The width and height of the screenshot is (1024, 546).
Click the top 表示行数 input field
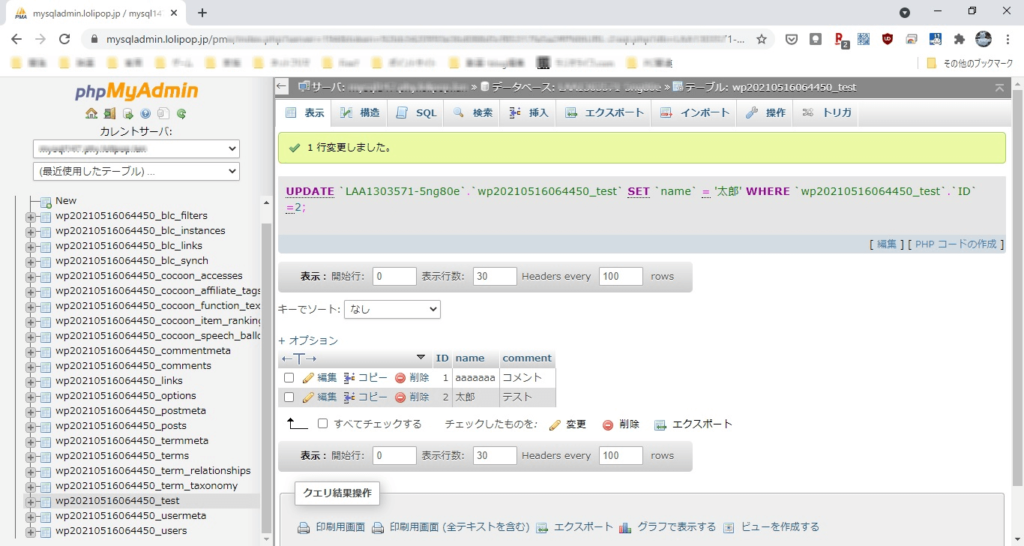pyautogui.click(x=494, y=276)
